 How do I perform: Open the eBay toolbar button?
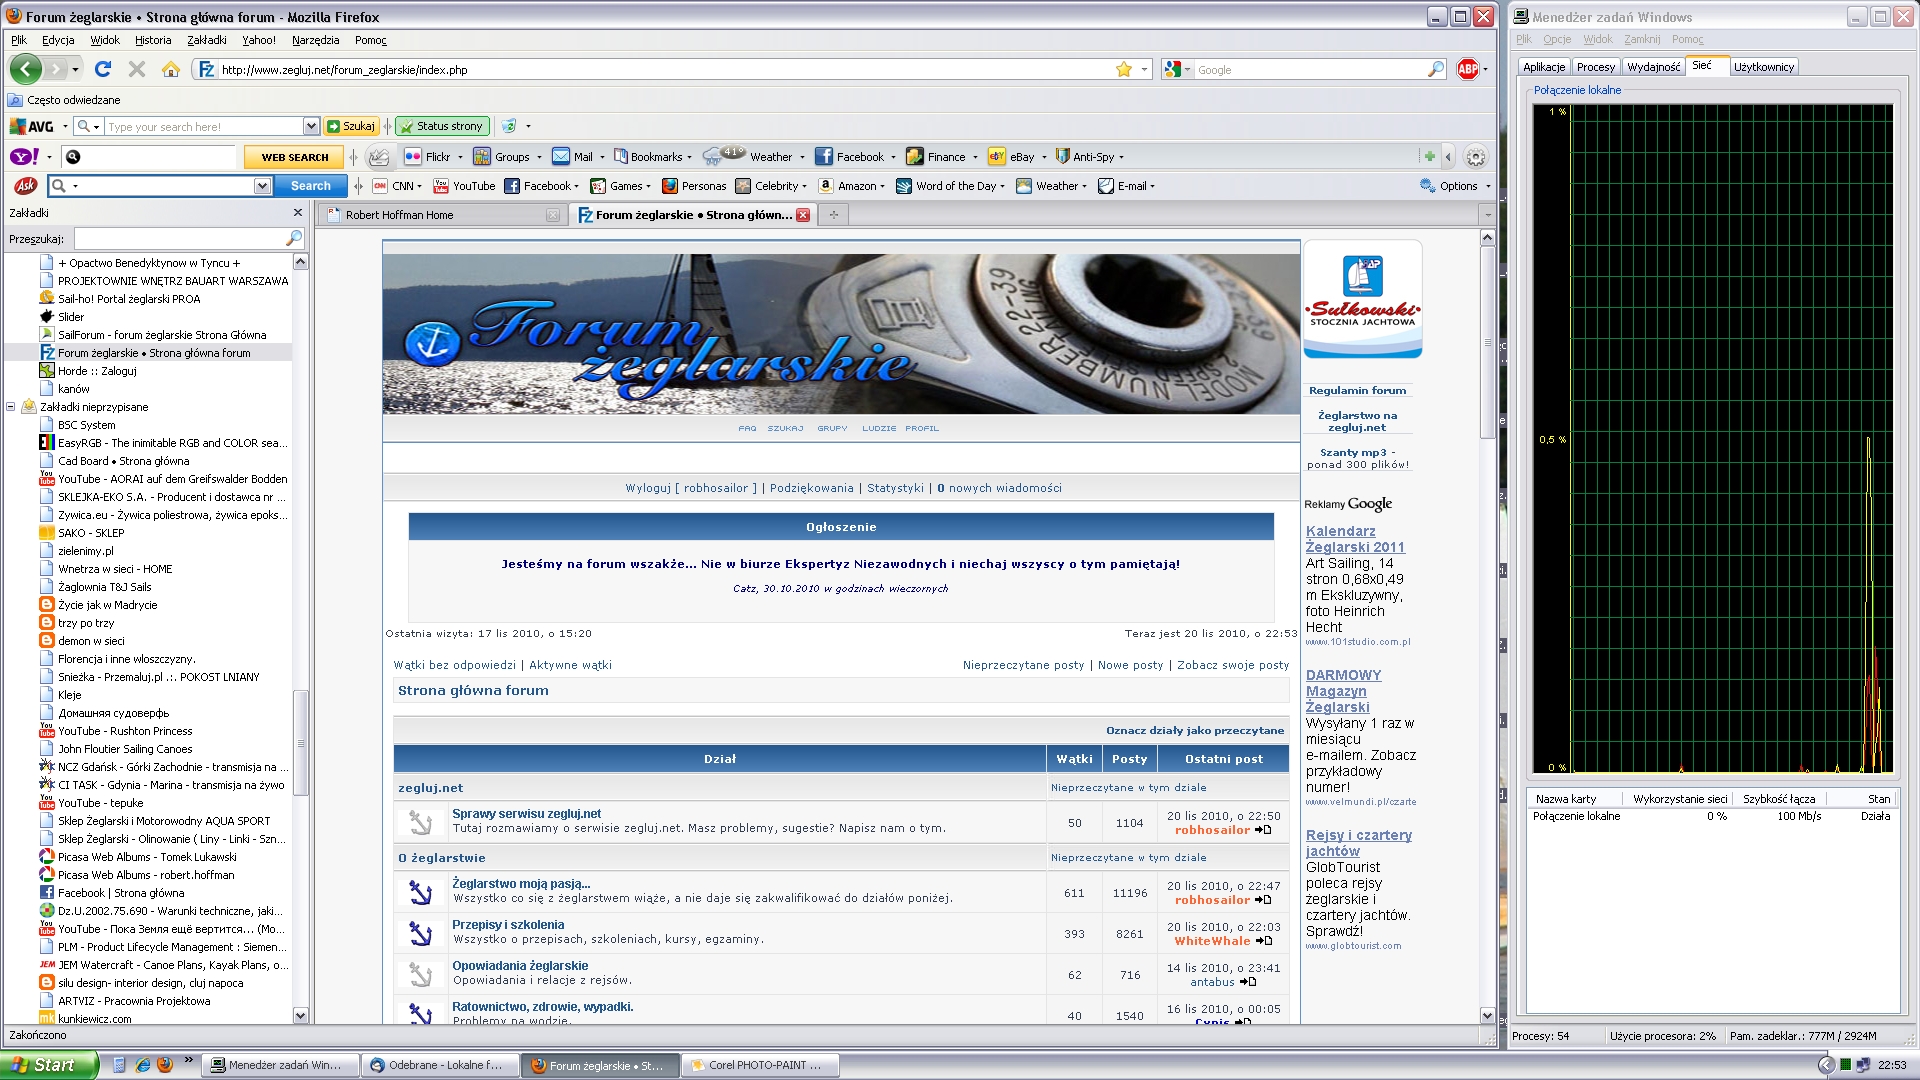click(1011, 157)
